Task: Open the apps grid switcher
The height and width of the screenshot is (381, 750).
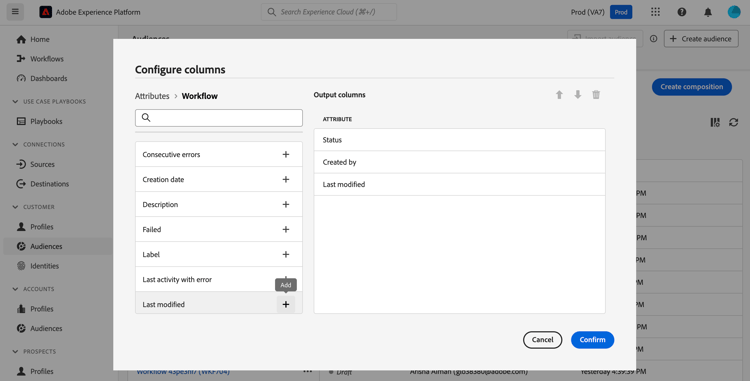Action: [655, 12]
